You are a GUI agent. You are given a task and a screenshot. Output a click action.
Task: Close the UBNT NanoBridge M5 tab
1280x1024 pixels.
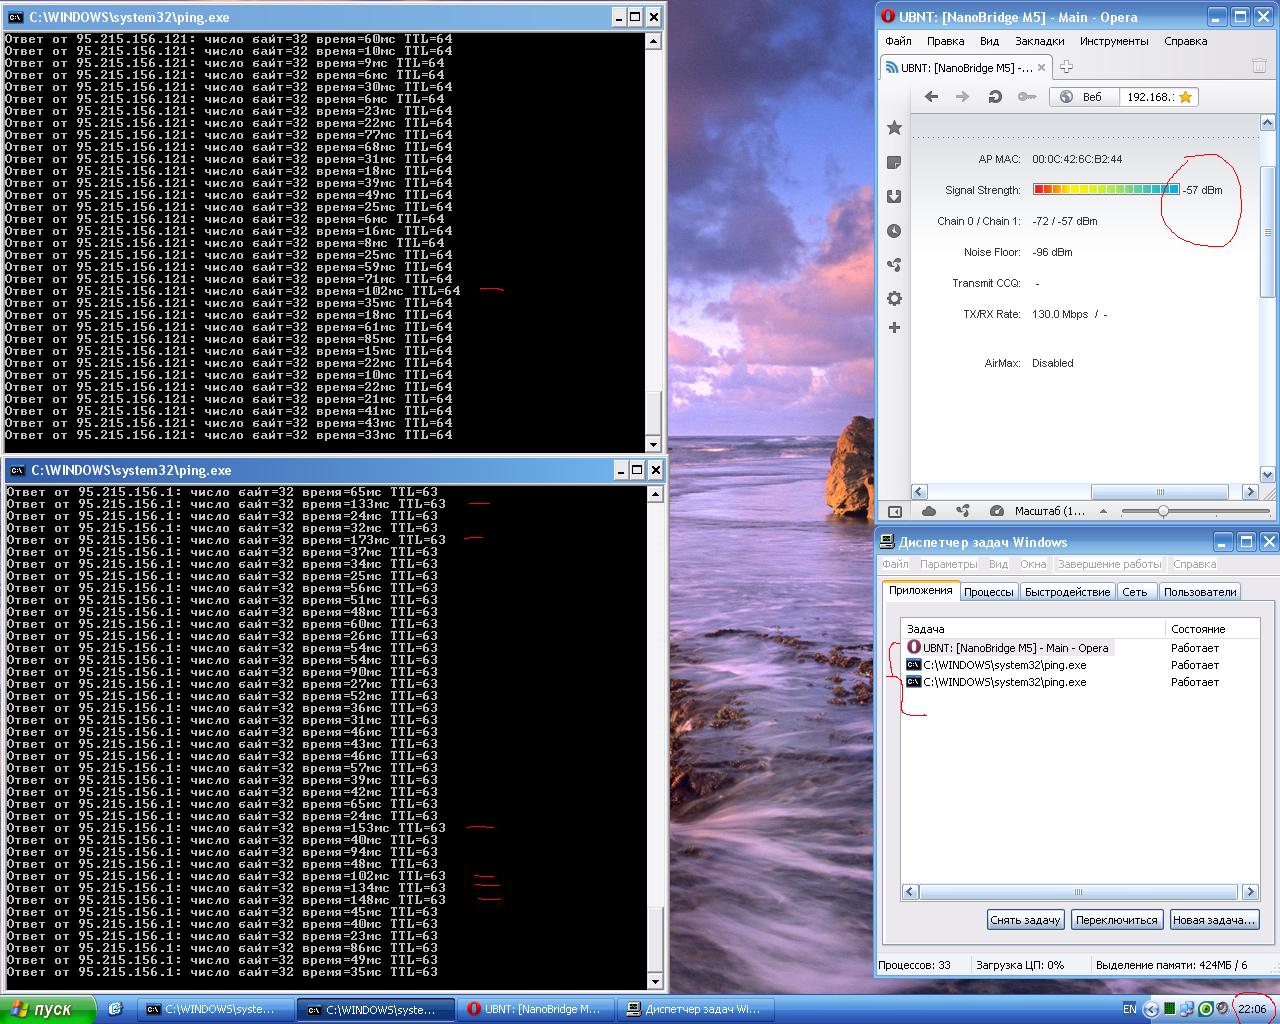[x=1041, y=68]
